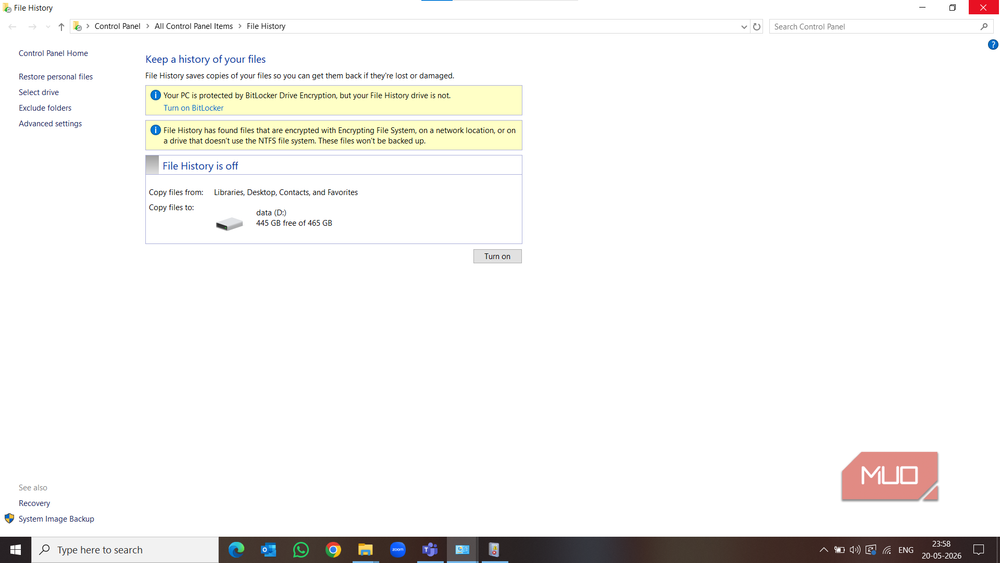The height and width of the screenshot is (563, 1000).
Task: Click the Wi-Fi network tray icon
Action: 886,550
